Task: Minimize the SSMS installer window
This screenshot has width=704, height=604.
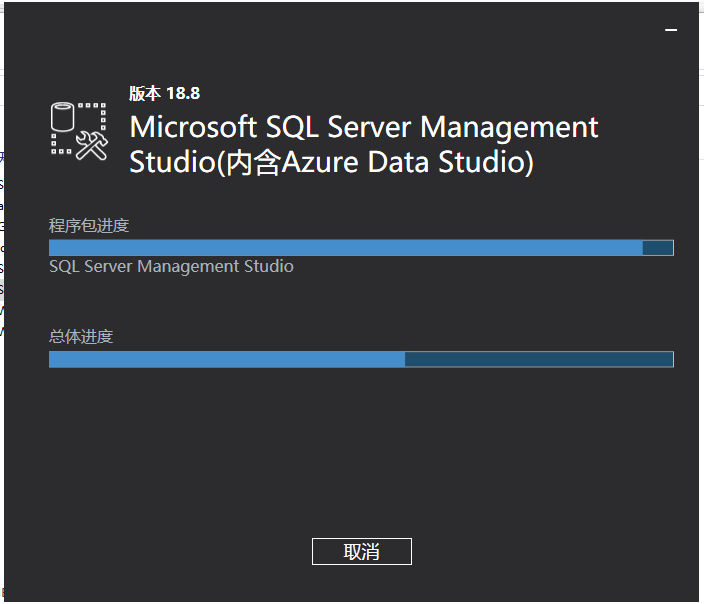Action: point(671,30)
